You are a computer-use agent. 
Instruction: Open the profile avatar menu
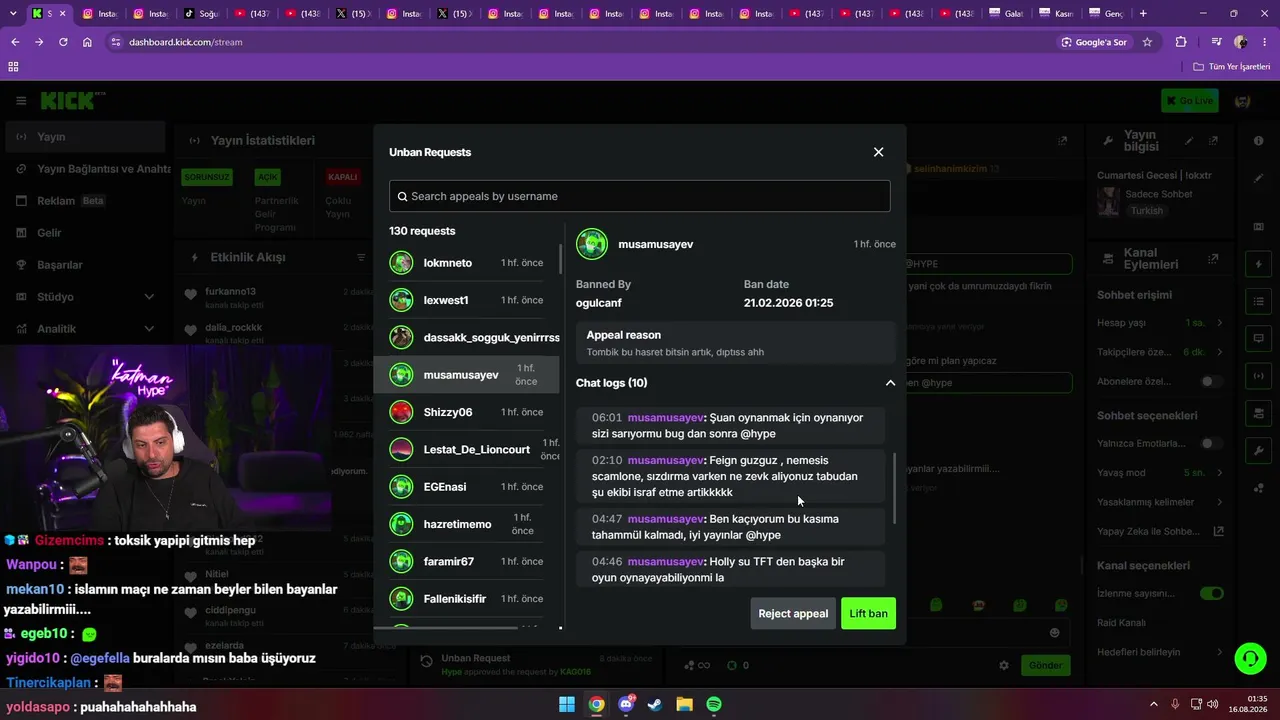point(1243,101)
